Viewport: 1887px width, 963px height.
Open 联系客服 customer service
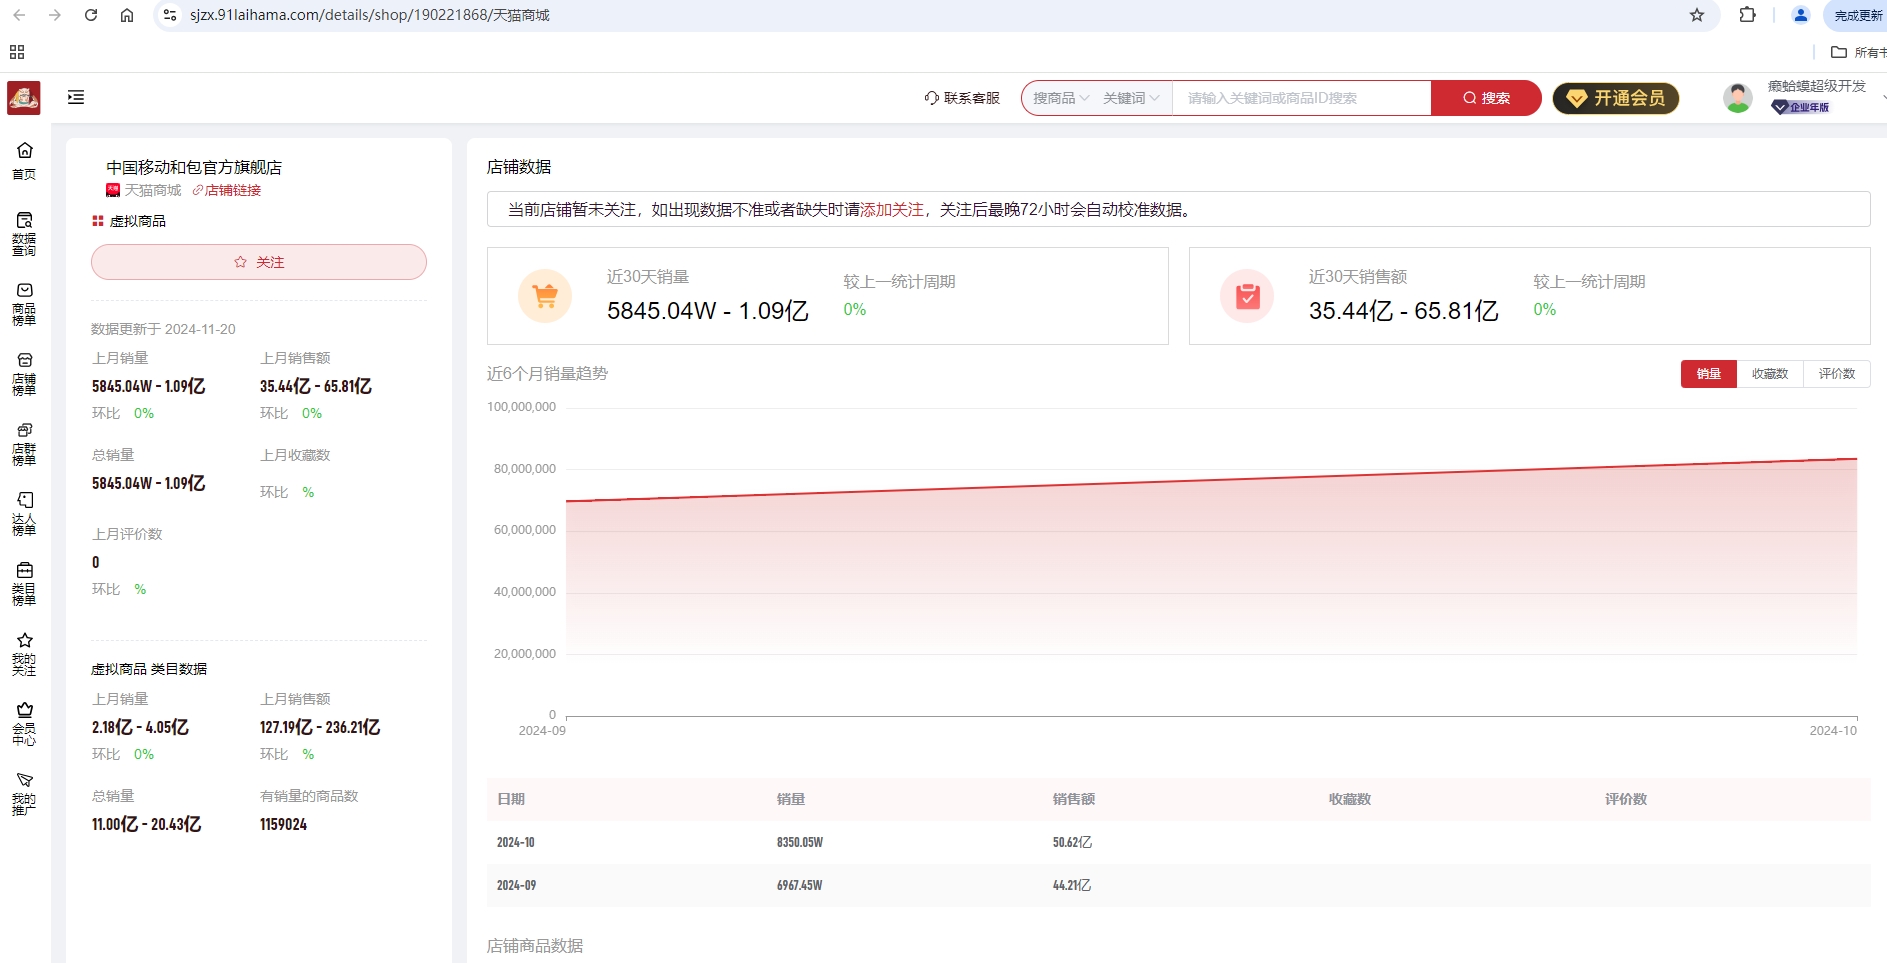pos(962,98)
